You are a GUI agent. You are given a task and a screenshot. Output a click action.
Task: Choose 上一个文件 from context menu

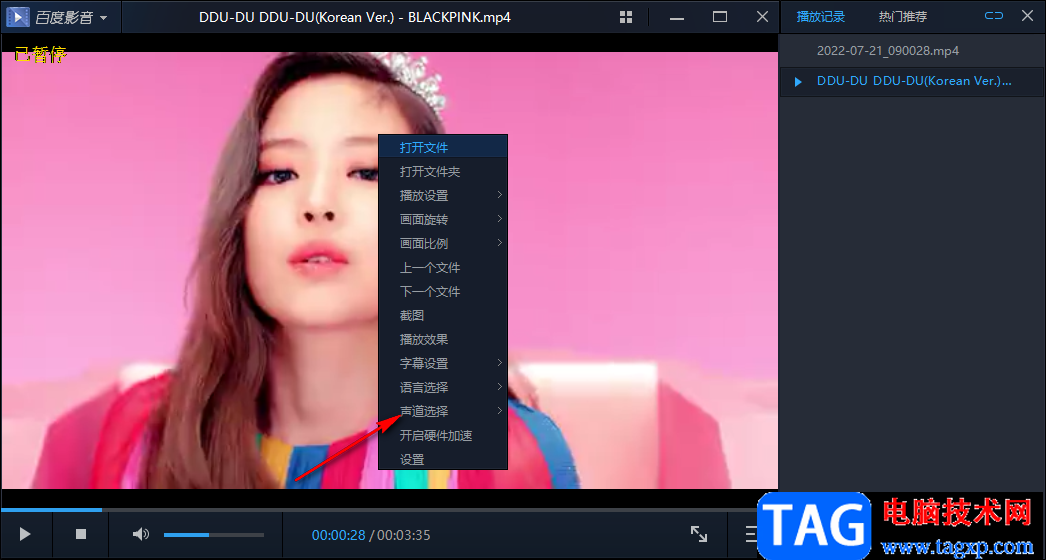pos(443,268)
